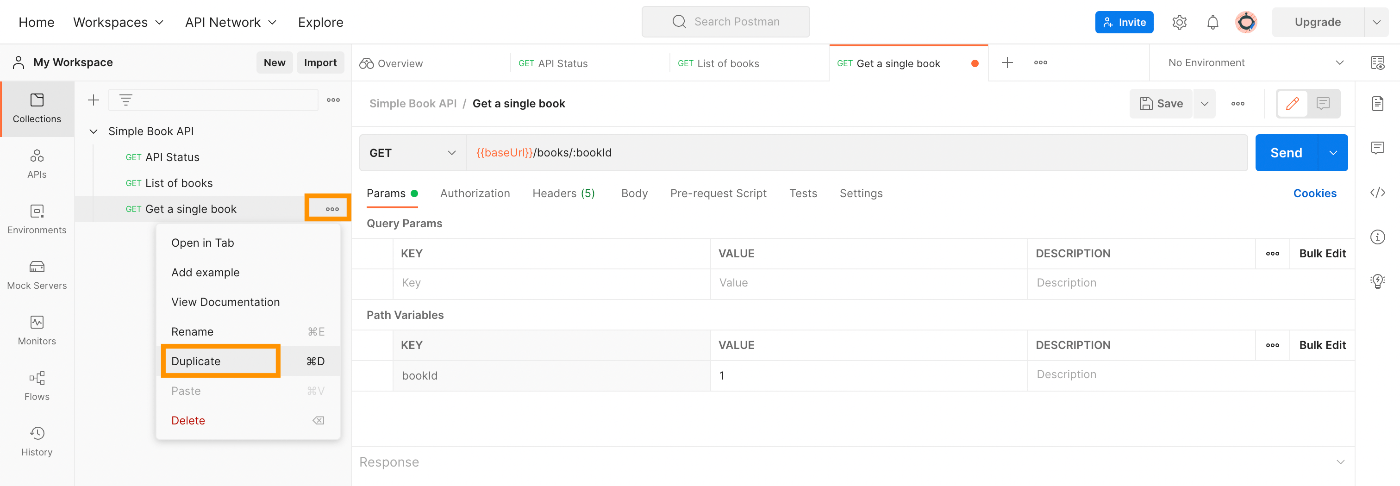The width and height of the screenshot is (1400, 486).
Task: Add a new request tab with plus icon
Action: (1007, 63)
